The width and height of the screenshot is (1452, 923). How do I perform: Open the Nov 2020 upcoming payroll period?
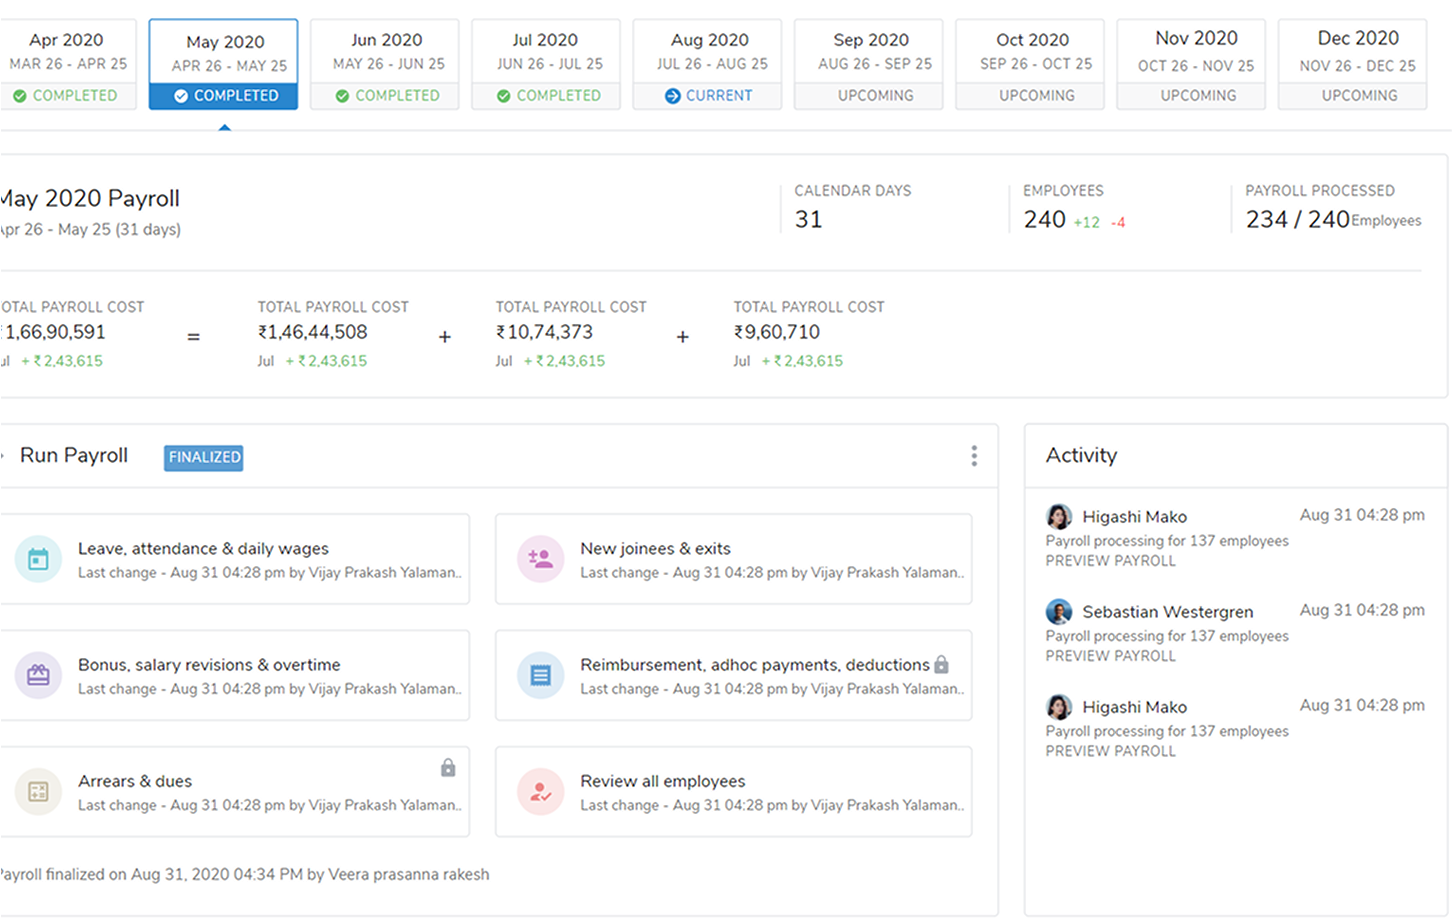[x=1191, y=64]
